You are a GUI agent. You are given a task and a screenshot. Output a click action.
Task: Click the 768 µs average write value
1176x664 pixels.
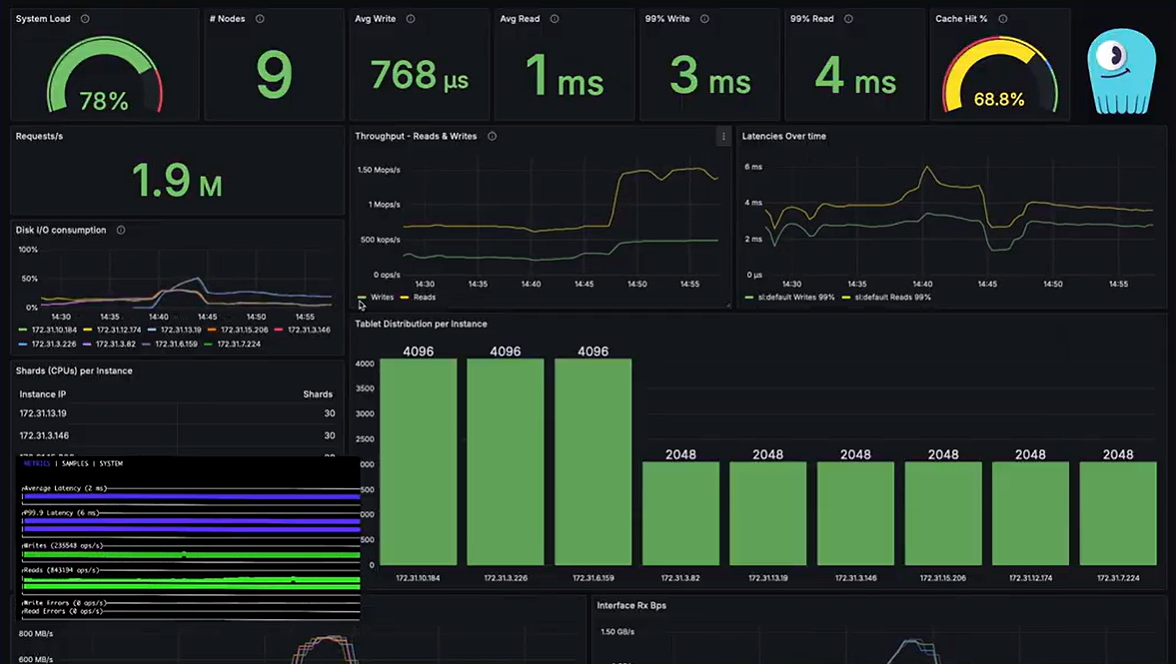419,75
